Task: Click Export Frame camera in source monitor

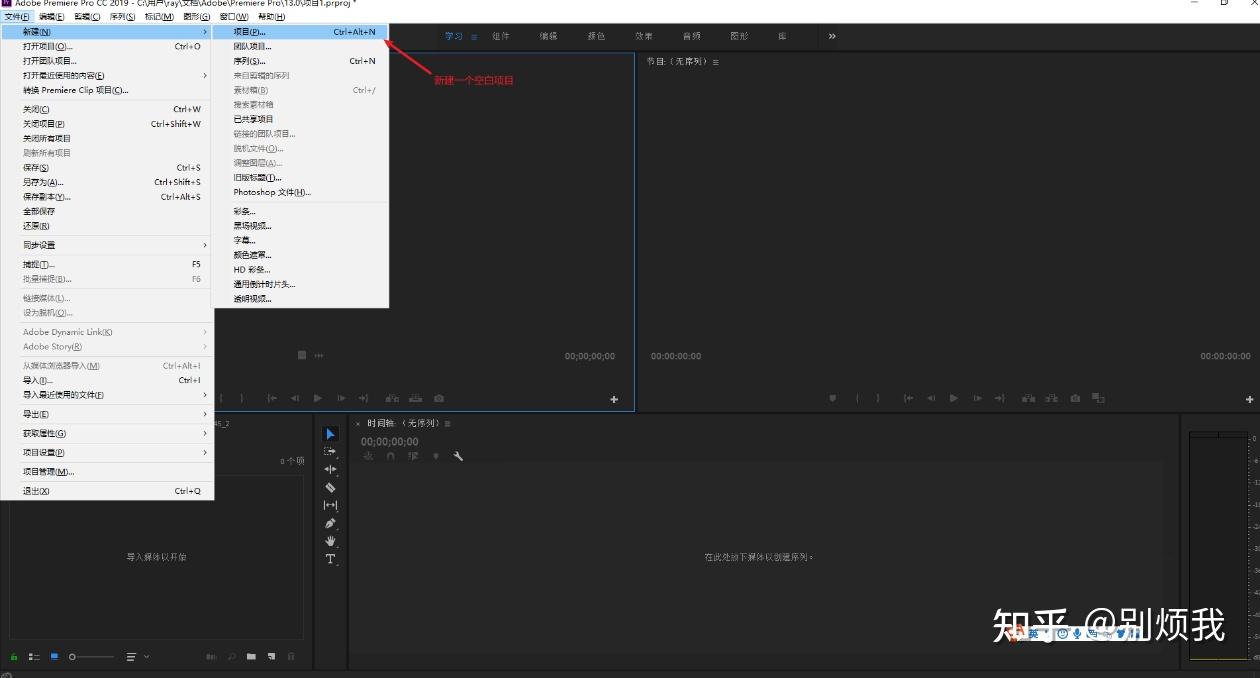Action: pos(439,398)
